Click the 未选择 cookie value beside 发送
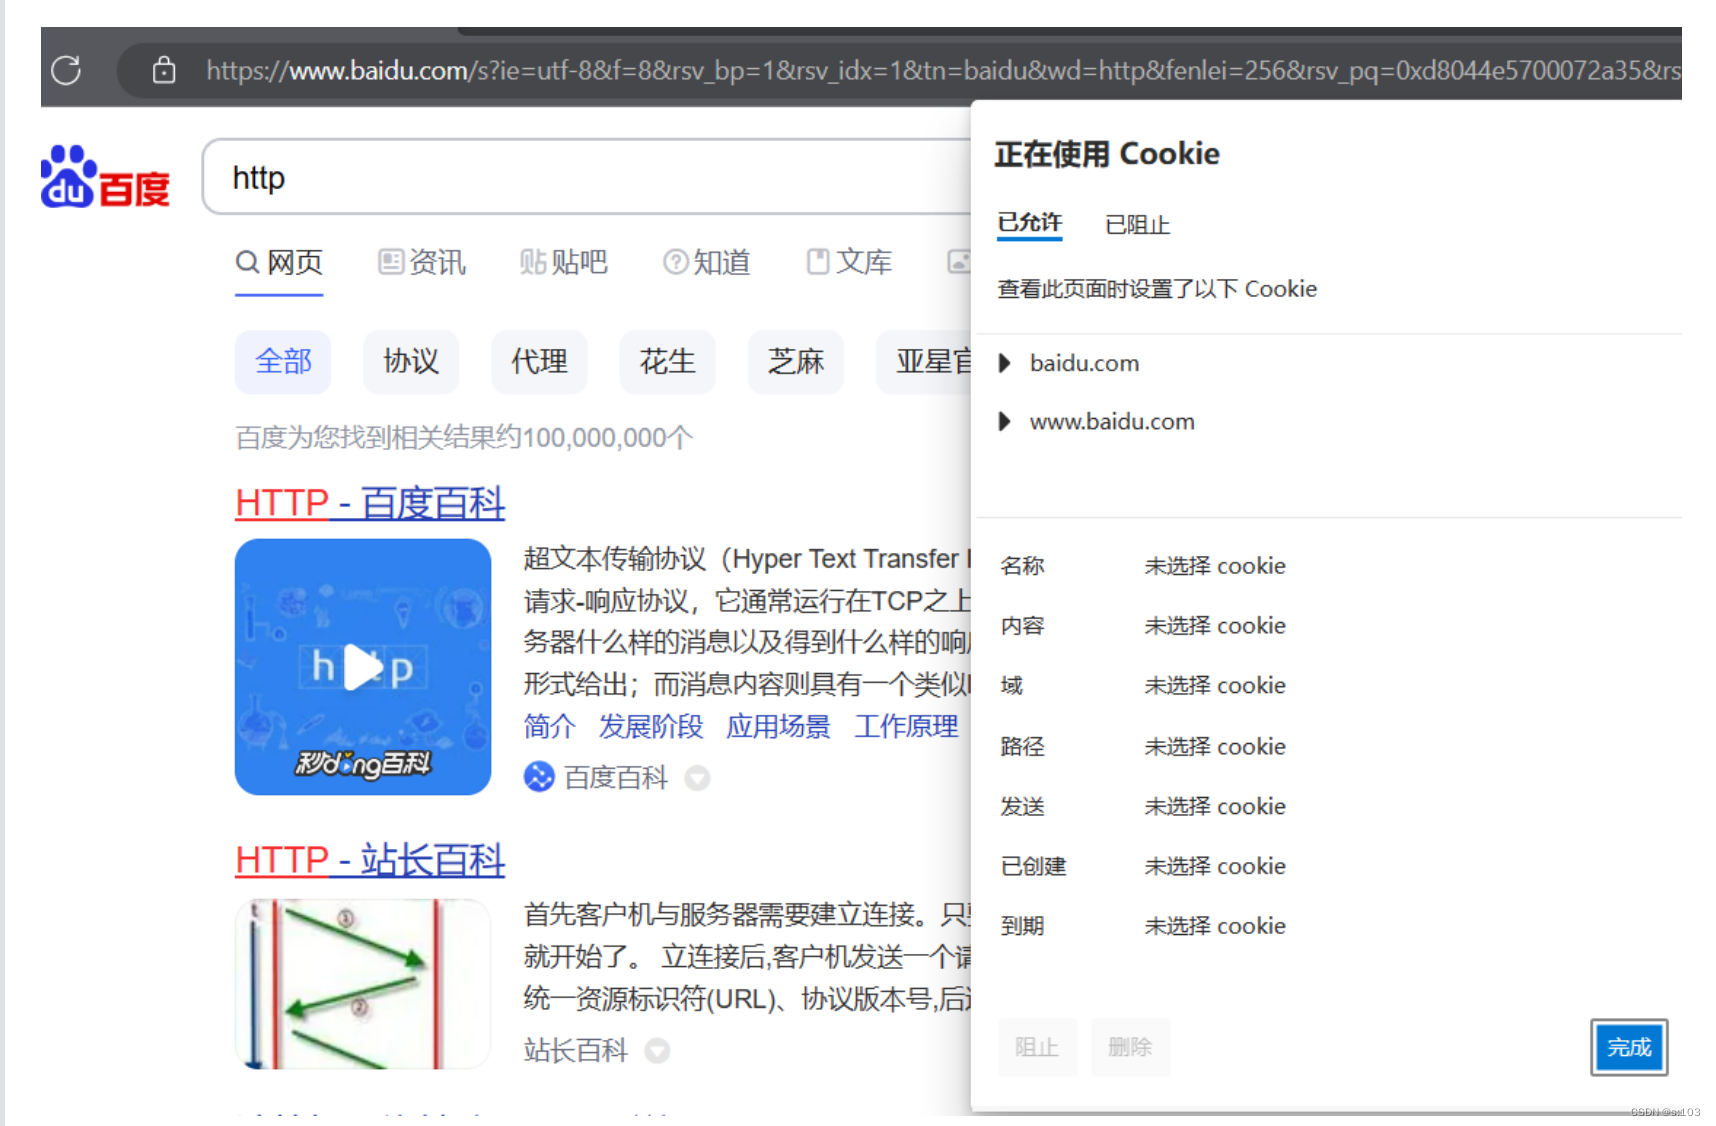The height and width of the screenshot is (1126, 1716). point(1215,807)
